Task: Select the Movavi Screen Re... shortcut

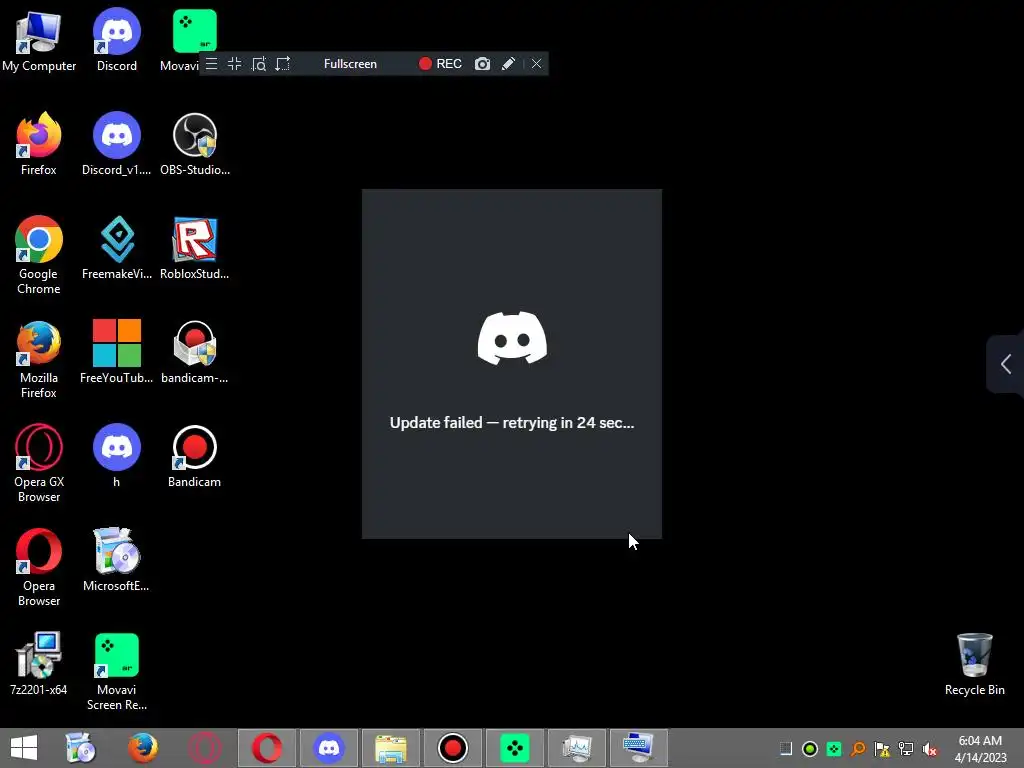Action: tap(117, 671)
